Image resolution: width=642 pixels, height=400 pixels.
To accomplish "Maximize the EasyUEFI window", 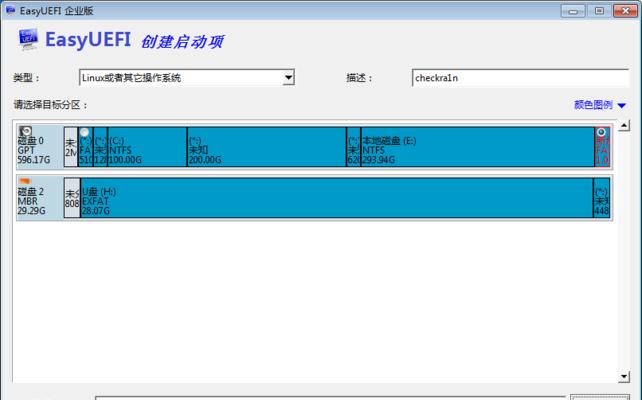I will [599, 11].
